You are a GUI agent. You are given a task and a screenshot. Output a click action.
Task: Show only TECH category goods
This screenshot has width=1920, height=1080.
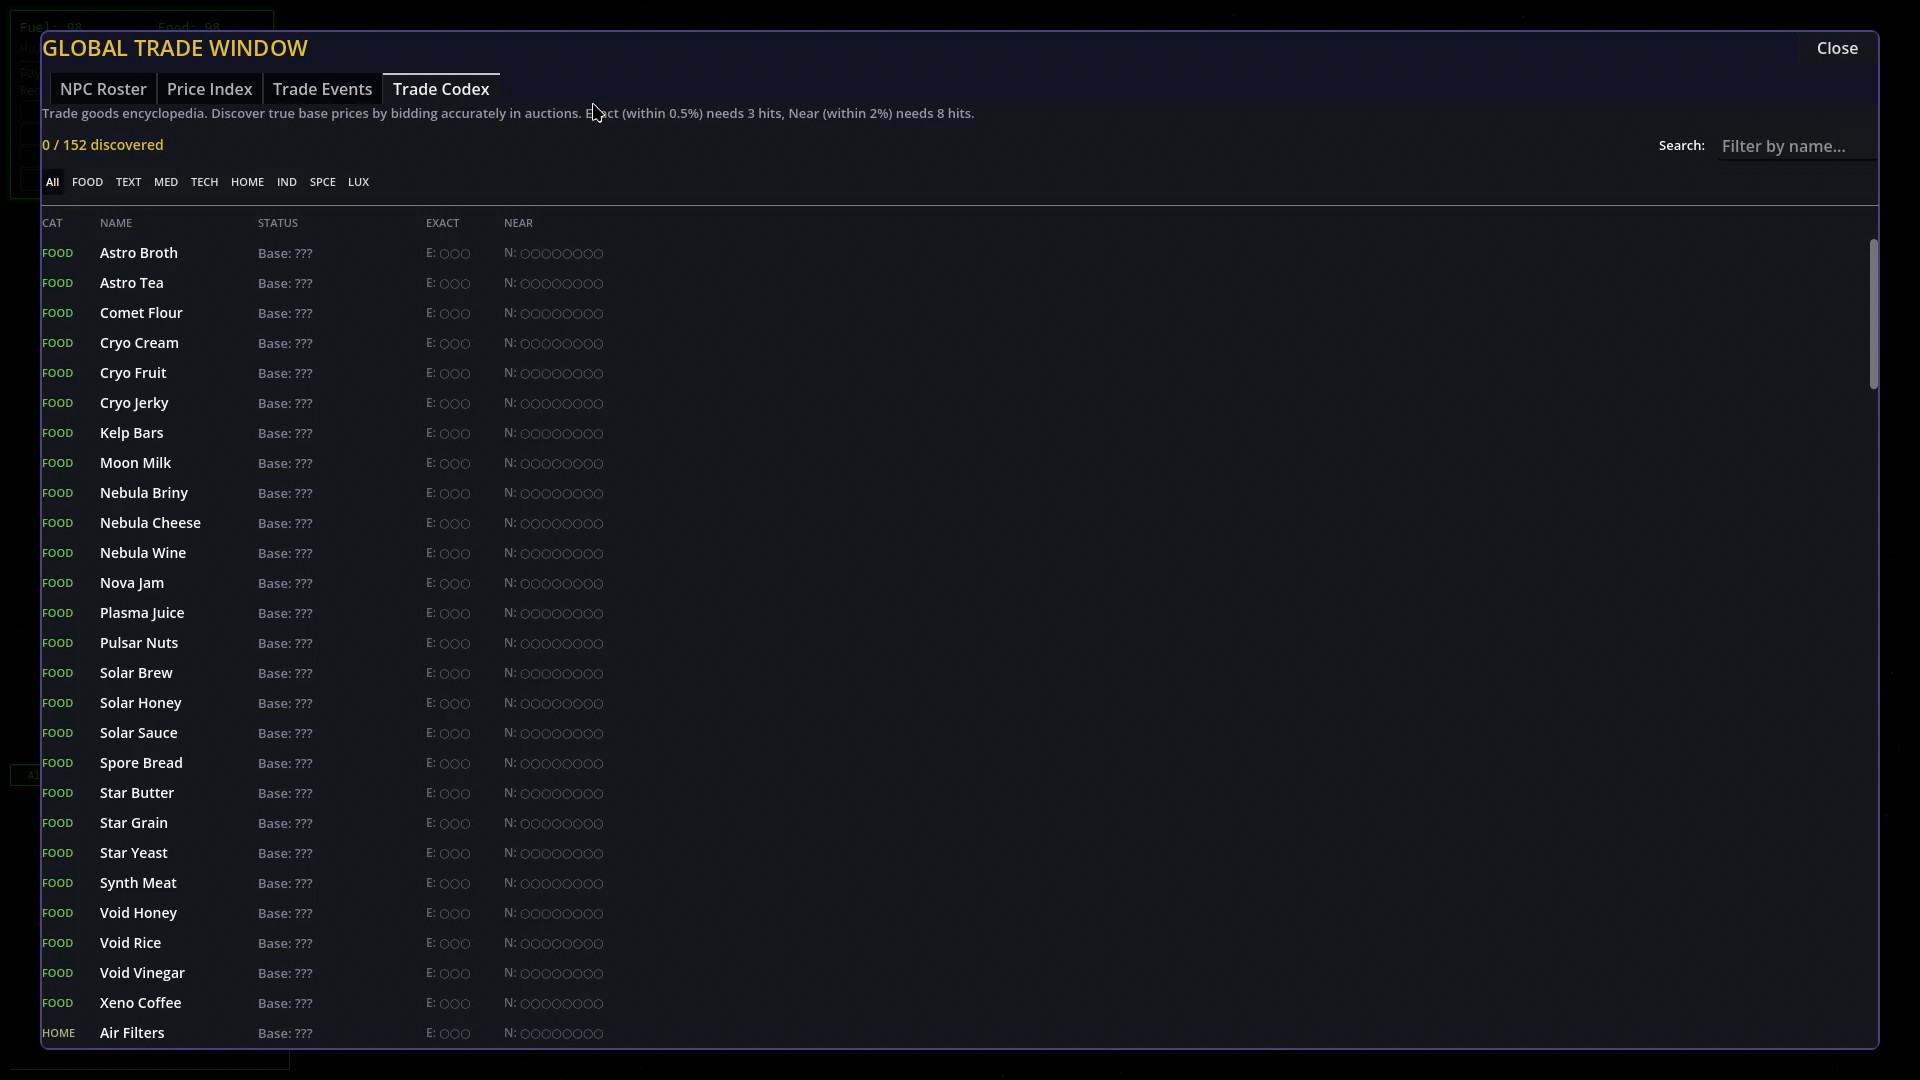click(x=204, y=182)
